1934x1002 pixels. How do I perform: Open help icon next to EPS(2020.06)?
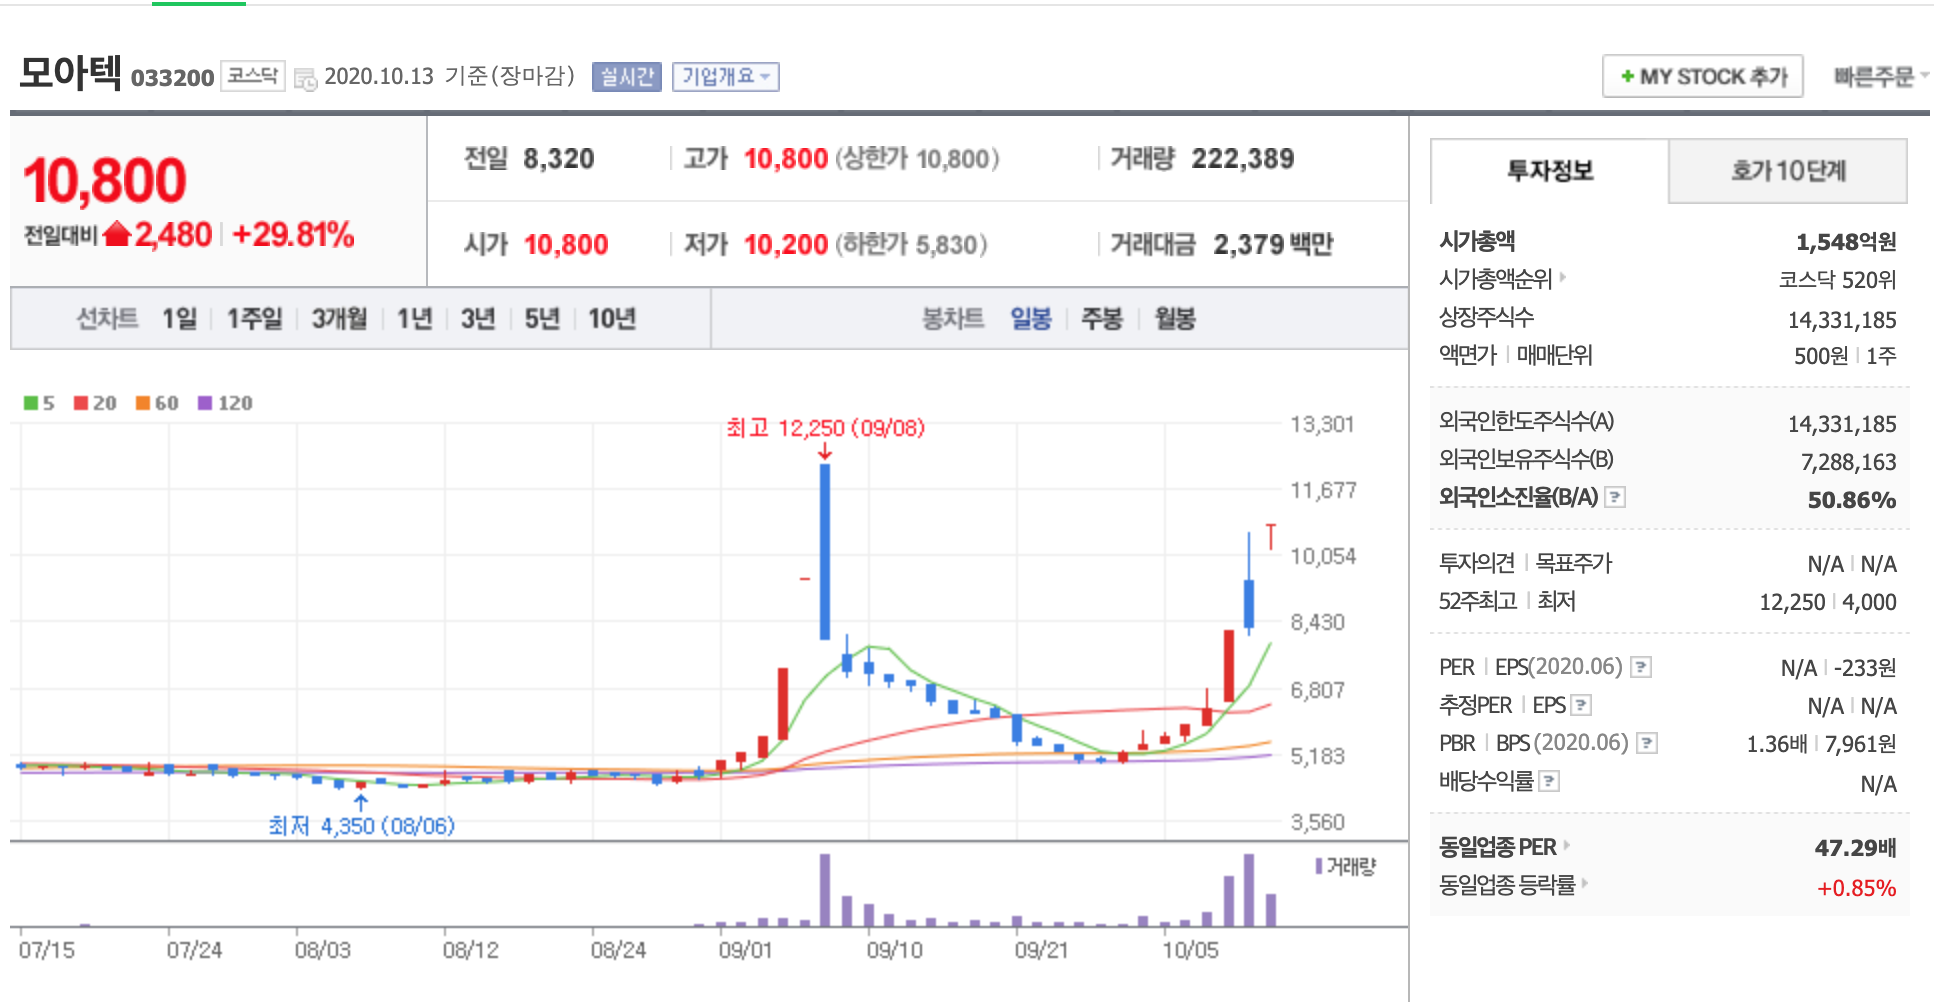pyautogui.click(x=1640, y=667)
